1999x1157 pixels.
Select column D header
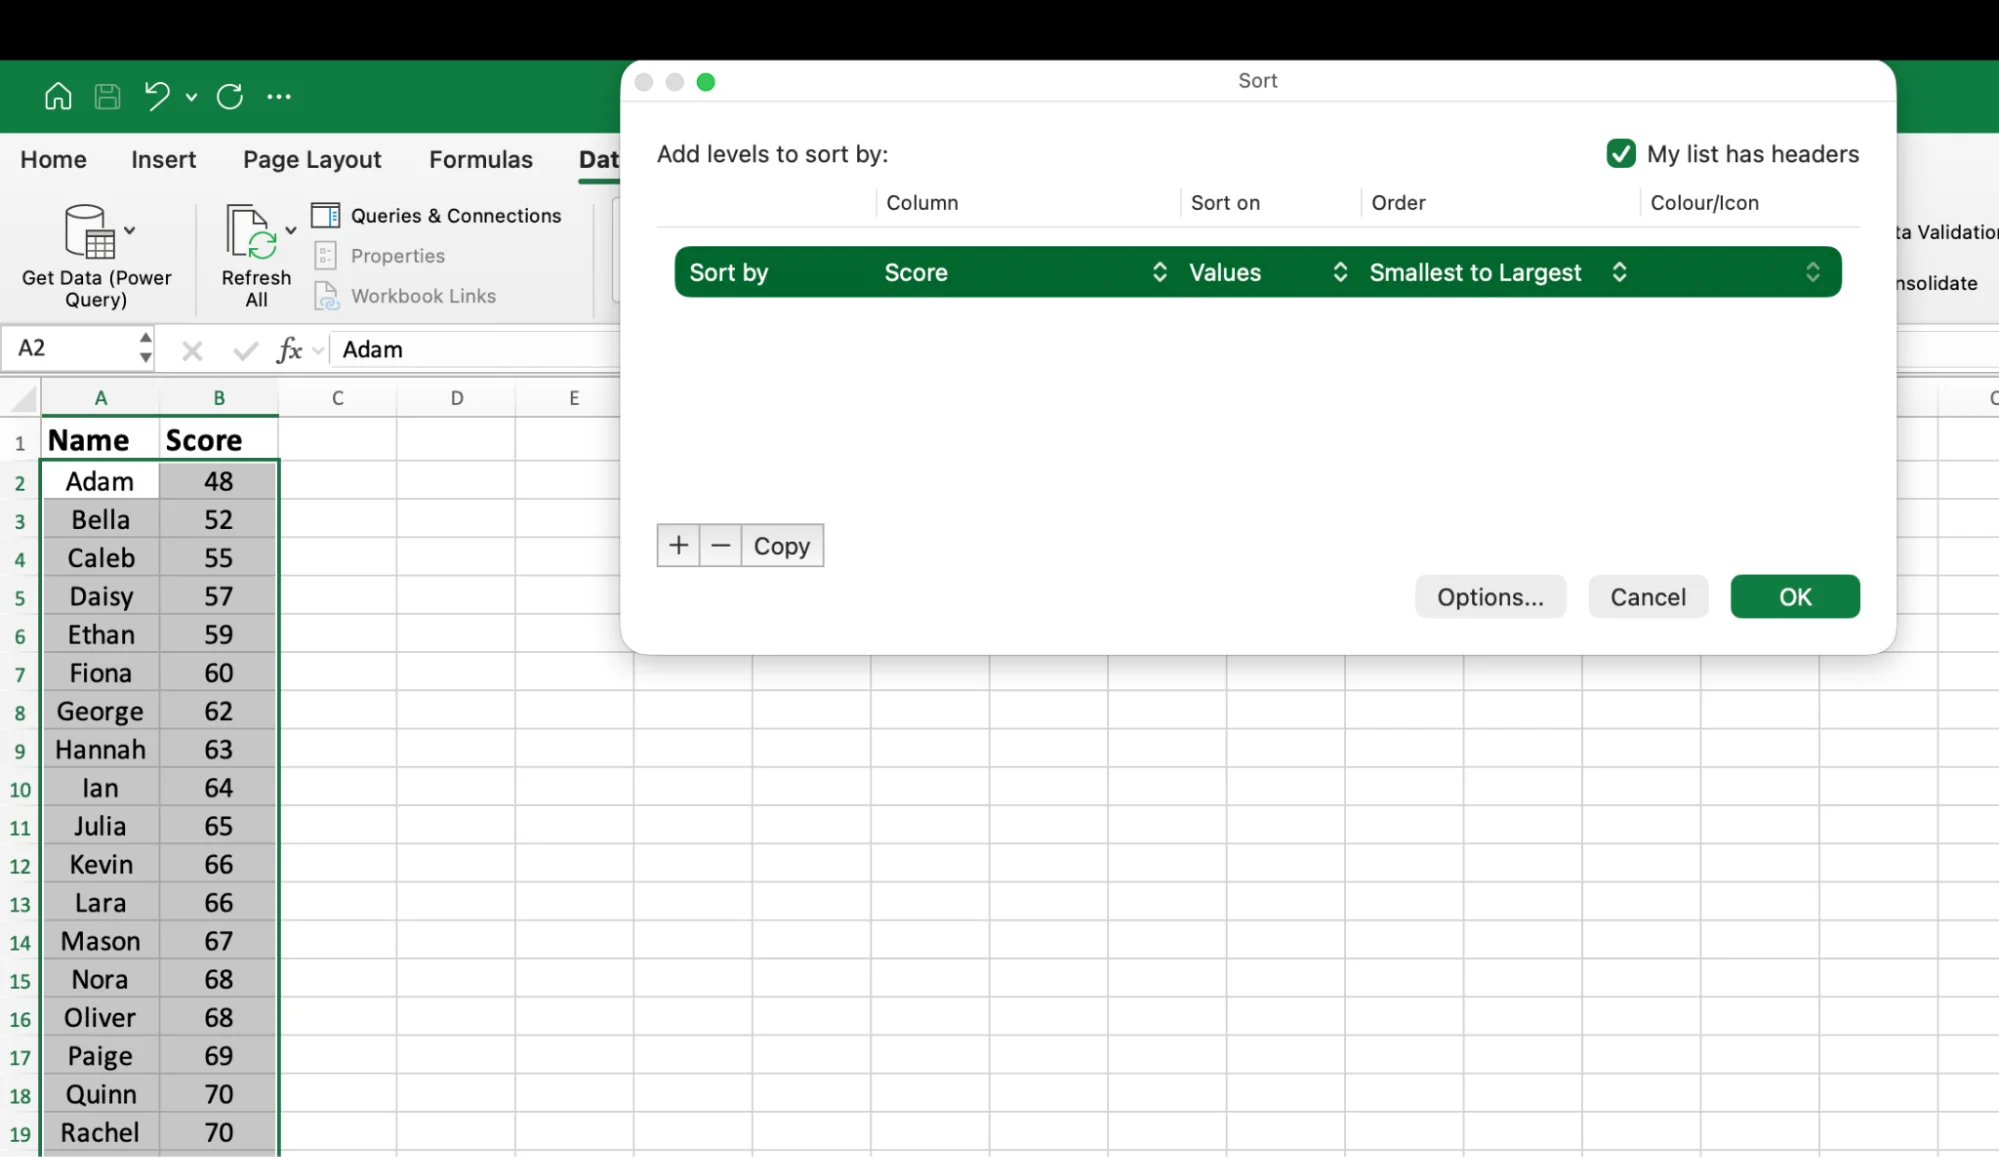point(457,398)
